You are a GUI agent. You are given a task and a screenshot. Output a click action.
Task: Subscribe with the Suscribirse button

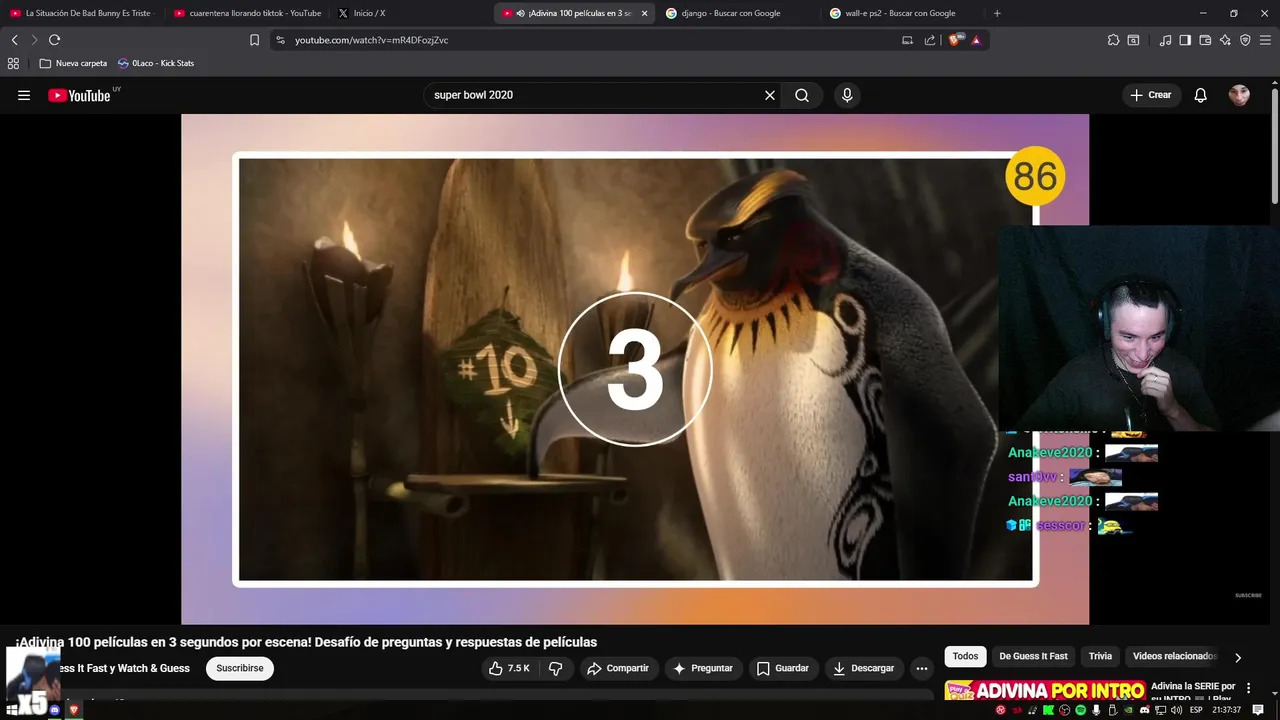coord(240,668)
